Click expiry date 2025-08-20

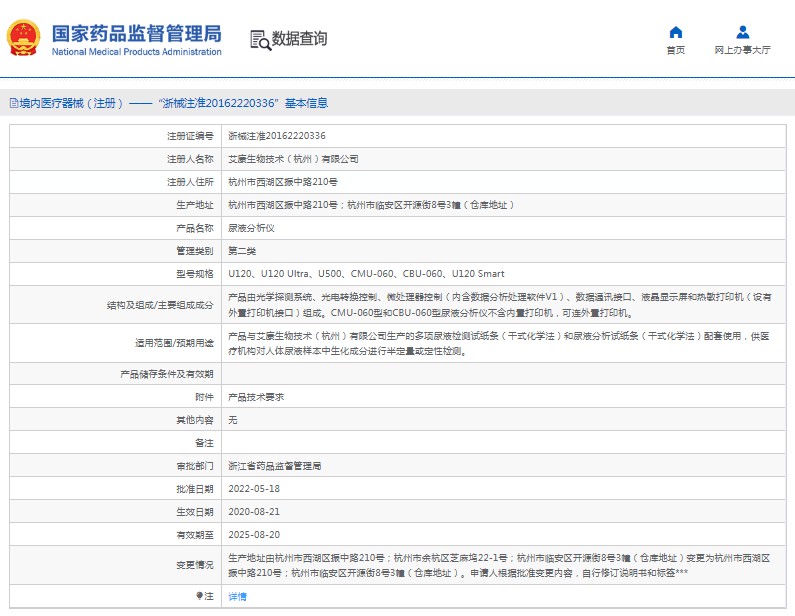254,534
